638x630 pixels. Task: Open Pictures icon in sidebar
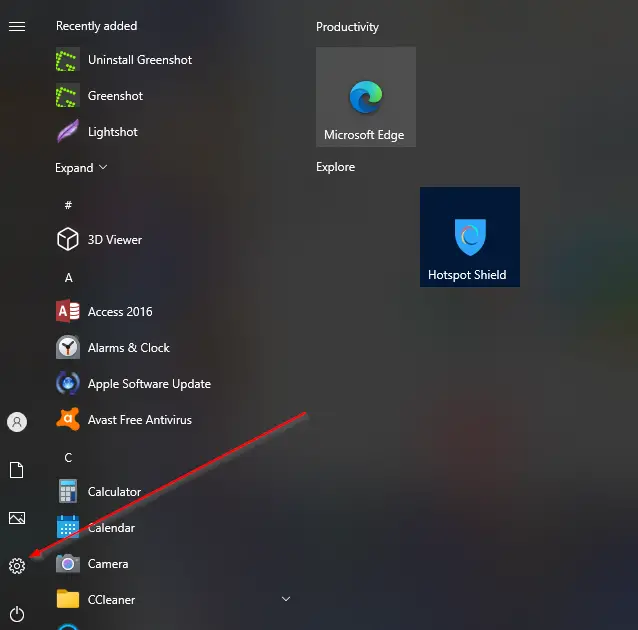coord(17,518)
